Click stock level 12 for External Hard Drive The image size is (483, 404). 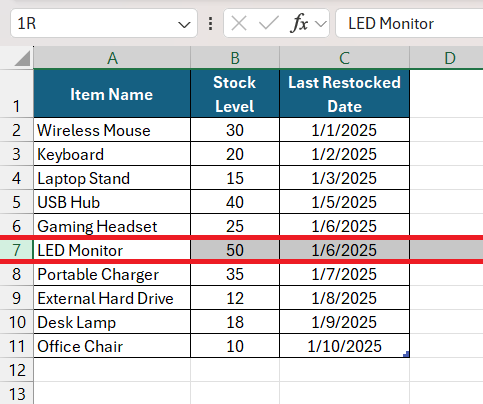235,298
